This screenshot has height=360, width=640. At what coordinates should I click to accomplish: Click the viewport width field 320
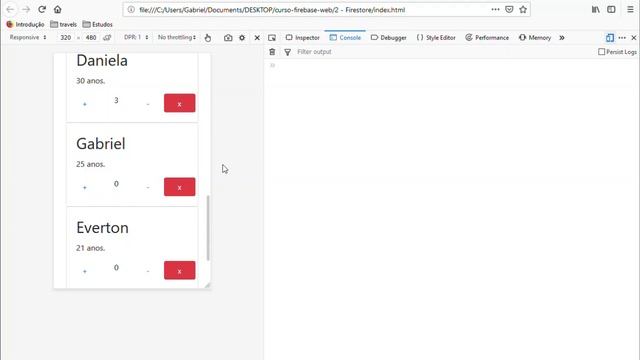point(65,38)
